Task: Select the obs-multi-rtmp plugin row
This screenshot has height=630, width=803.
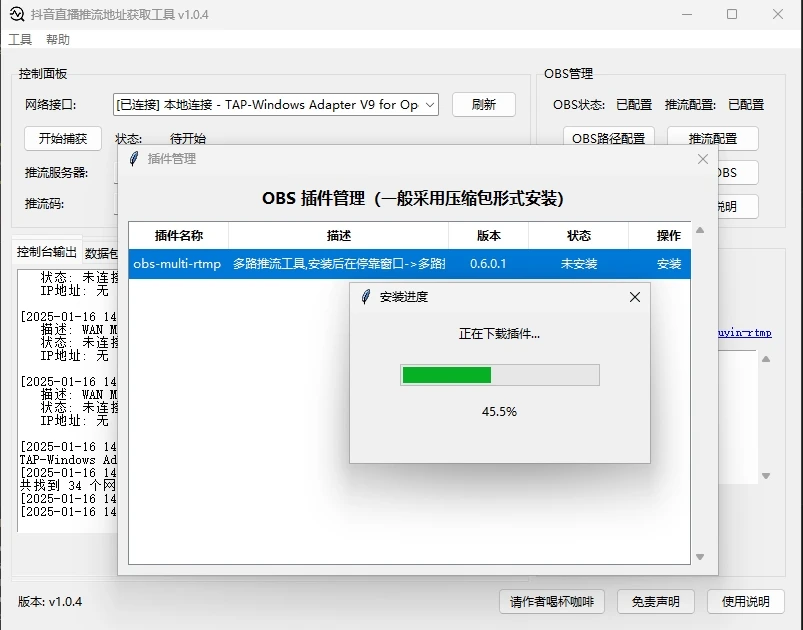Action: pos(409,264)
